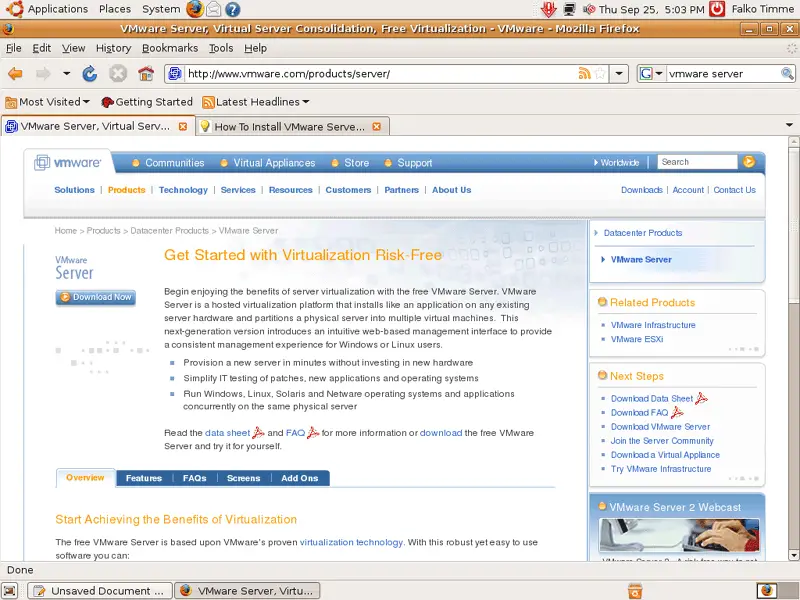This screenshot has height=600, width=800.
Task: Click the vertical scrollbar down arrow
Action: (x=793, y=556)
